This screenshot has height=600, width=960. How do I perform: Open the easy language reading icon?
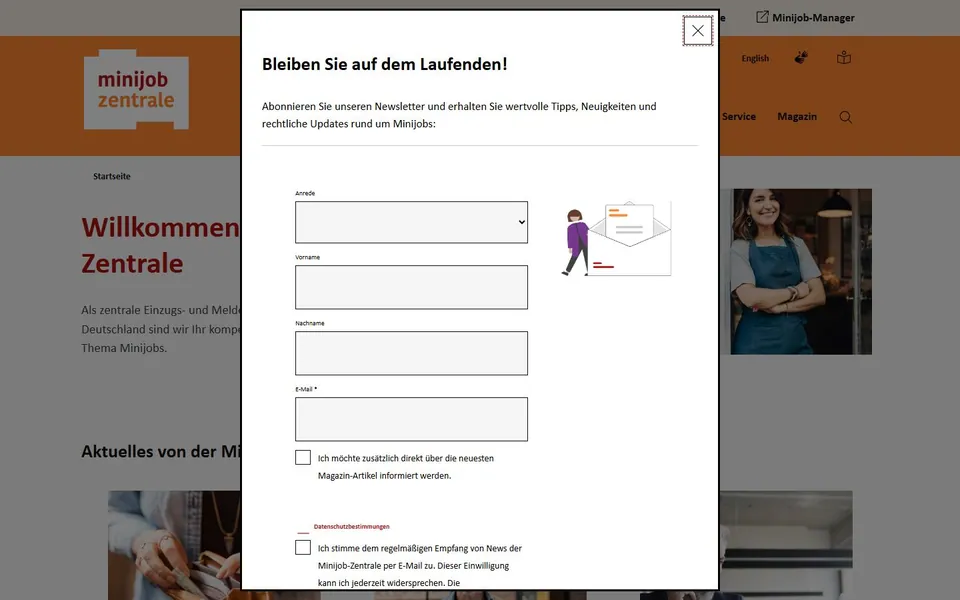(x=844, y=58)
